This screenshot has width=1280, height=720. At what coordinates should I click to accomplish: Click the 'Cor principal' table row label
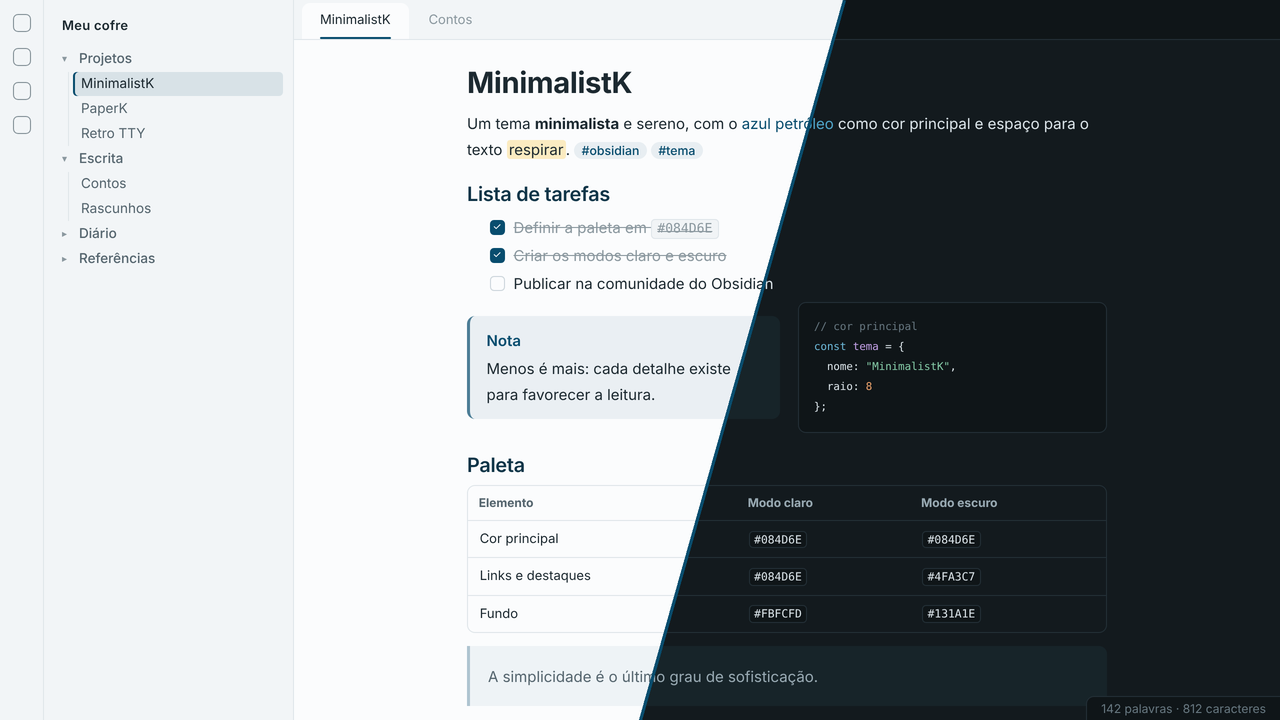click(519, 539)
